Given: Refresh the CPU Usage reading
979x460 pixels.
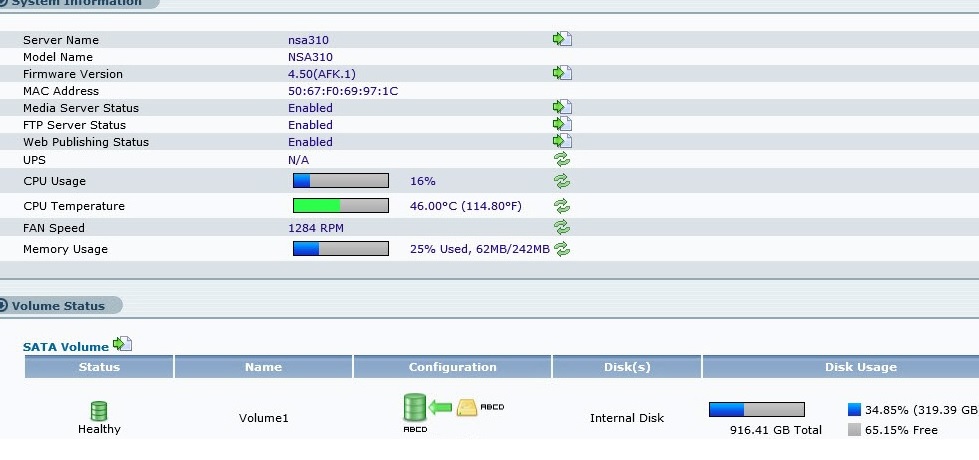Looking at the screenshot, I should (562, 181).
